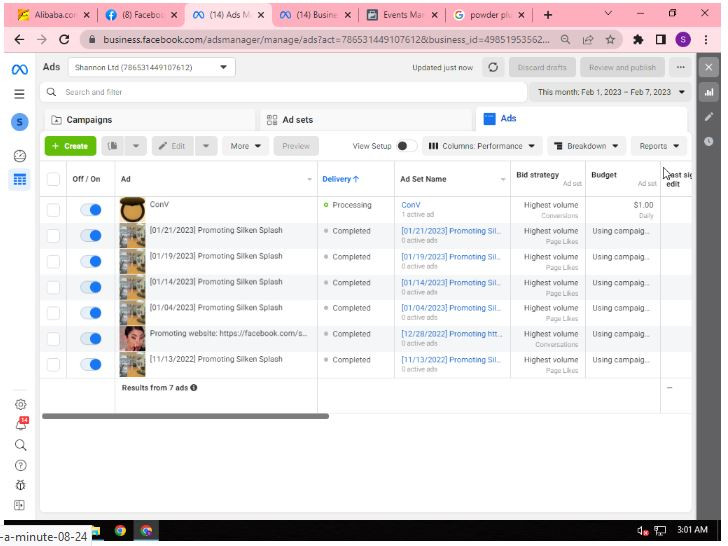Open Shannon Ltd account dropdown
Screen dimensions: 728x546
(x=151, y=68)
